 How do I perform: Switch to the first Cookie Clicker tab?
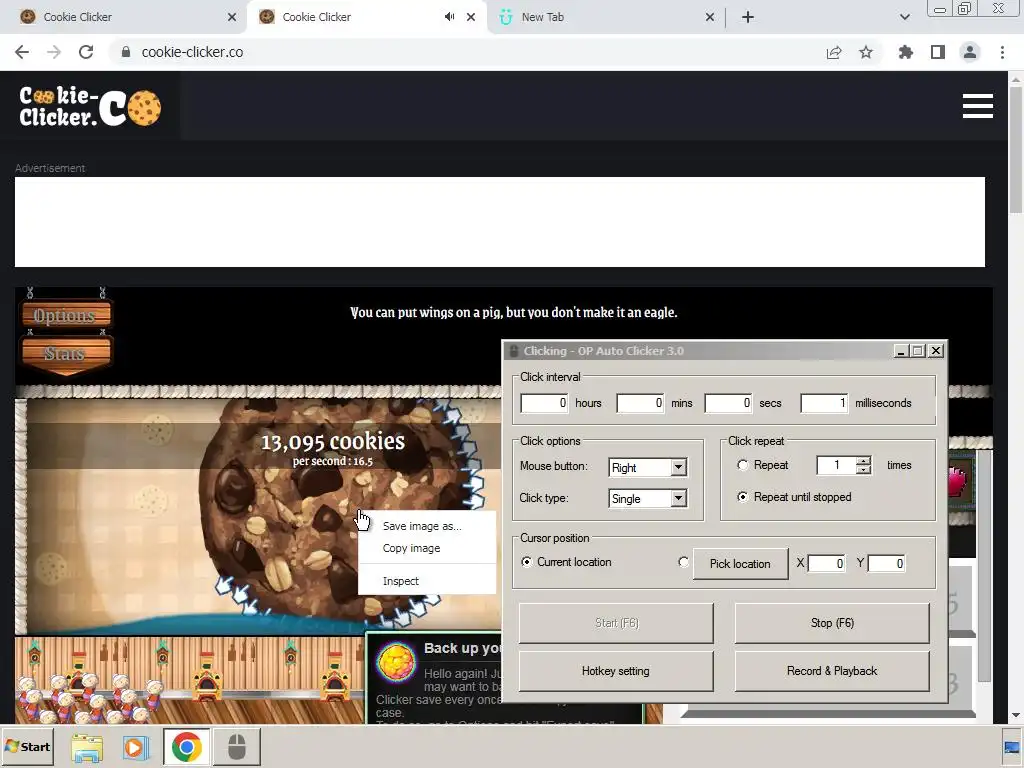pos(123,17)
